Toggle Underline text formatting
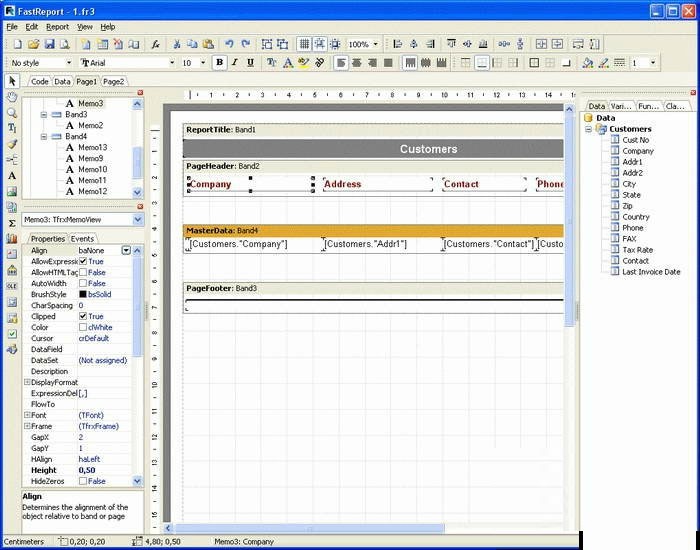700x550 pixels. [250, 62]
